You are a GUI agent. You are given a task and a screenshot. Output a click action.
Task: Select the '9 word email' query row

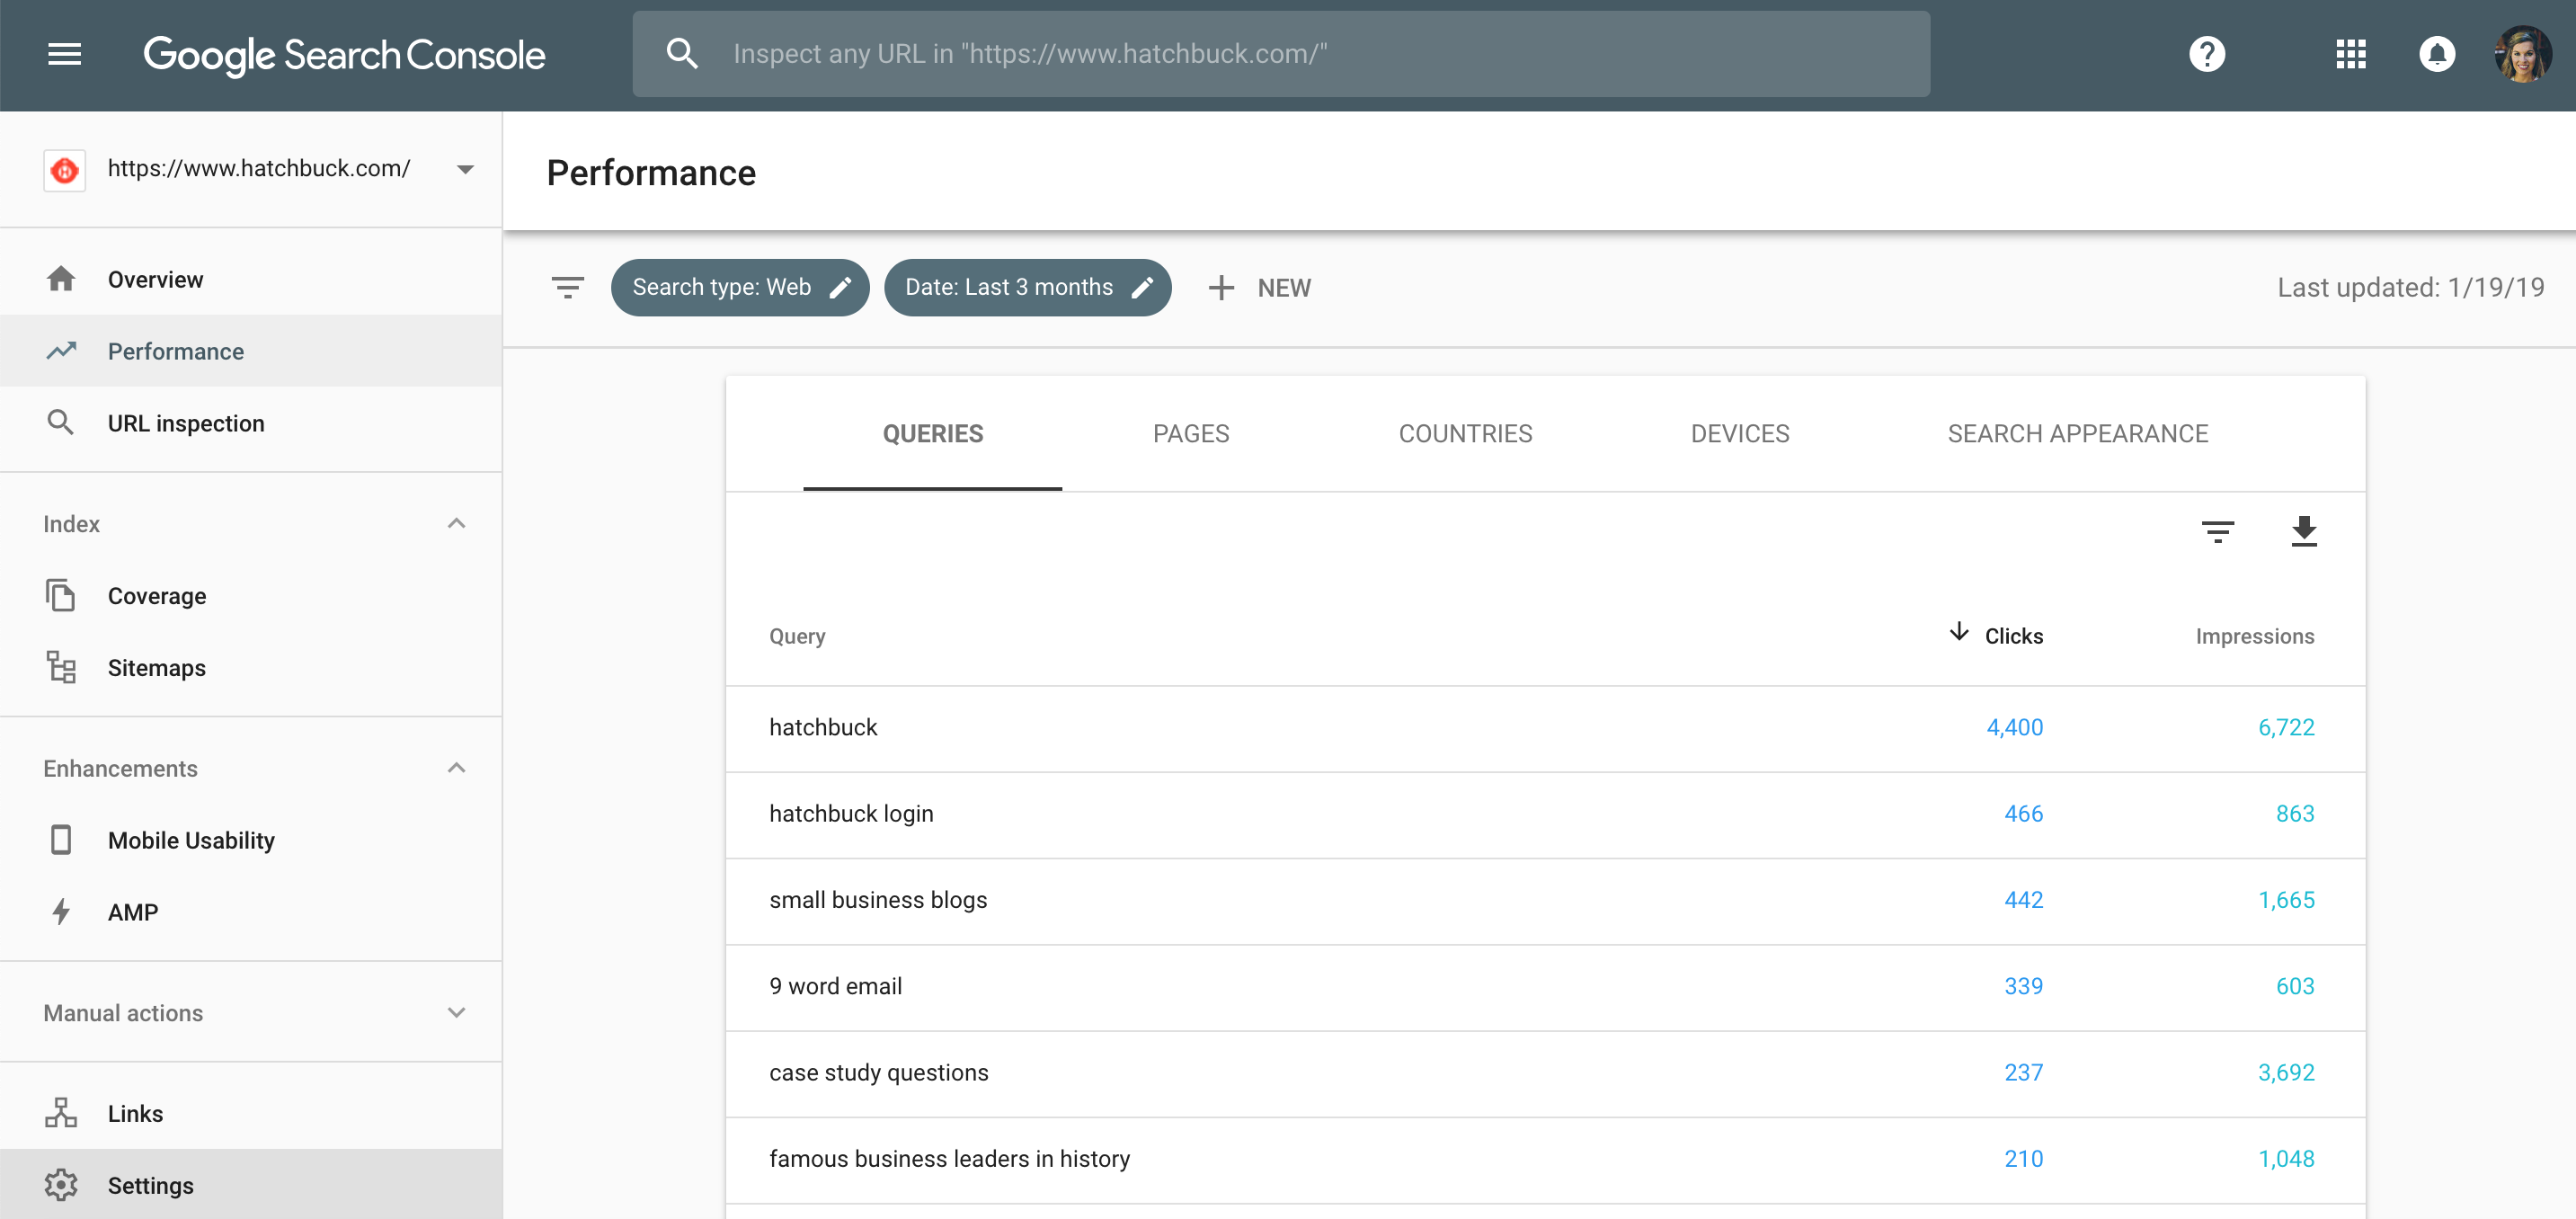[x=1545, y=987]
